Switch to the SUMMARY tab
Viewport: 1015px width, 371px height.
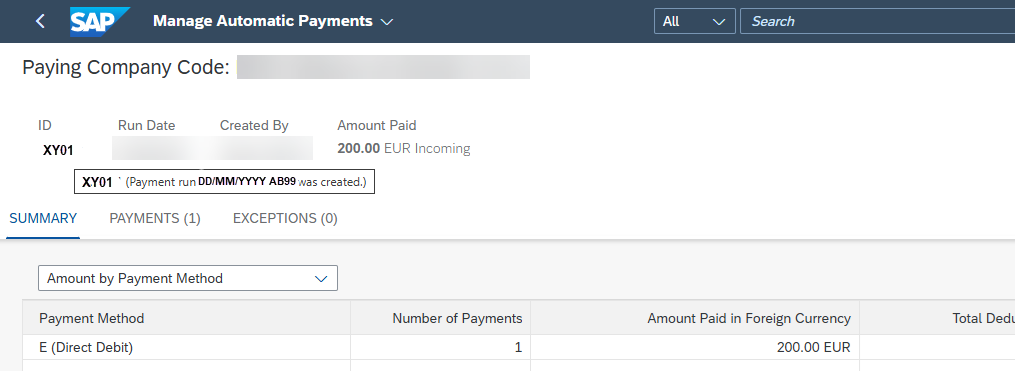(43, 219)
